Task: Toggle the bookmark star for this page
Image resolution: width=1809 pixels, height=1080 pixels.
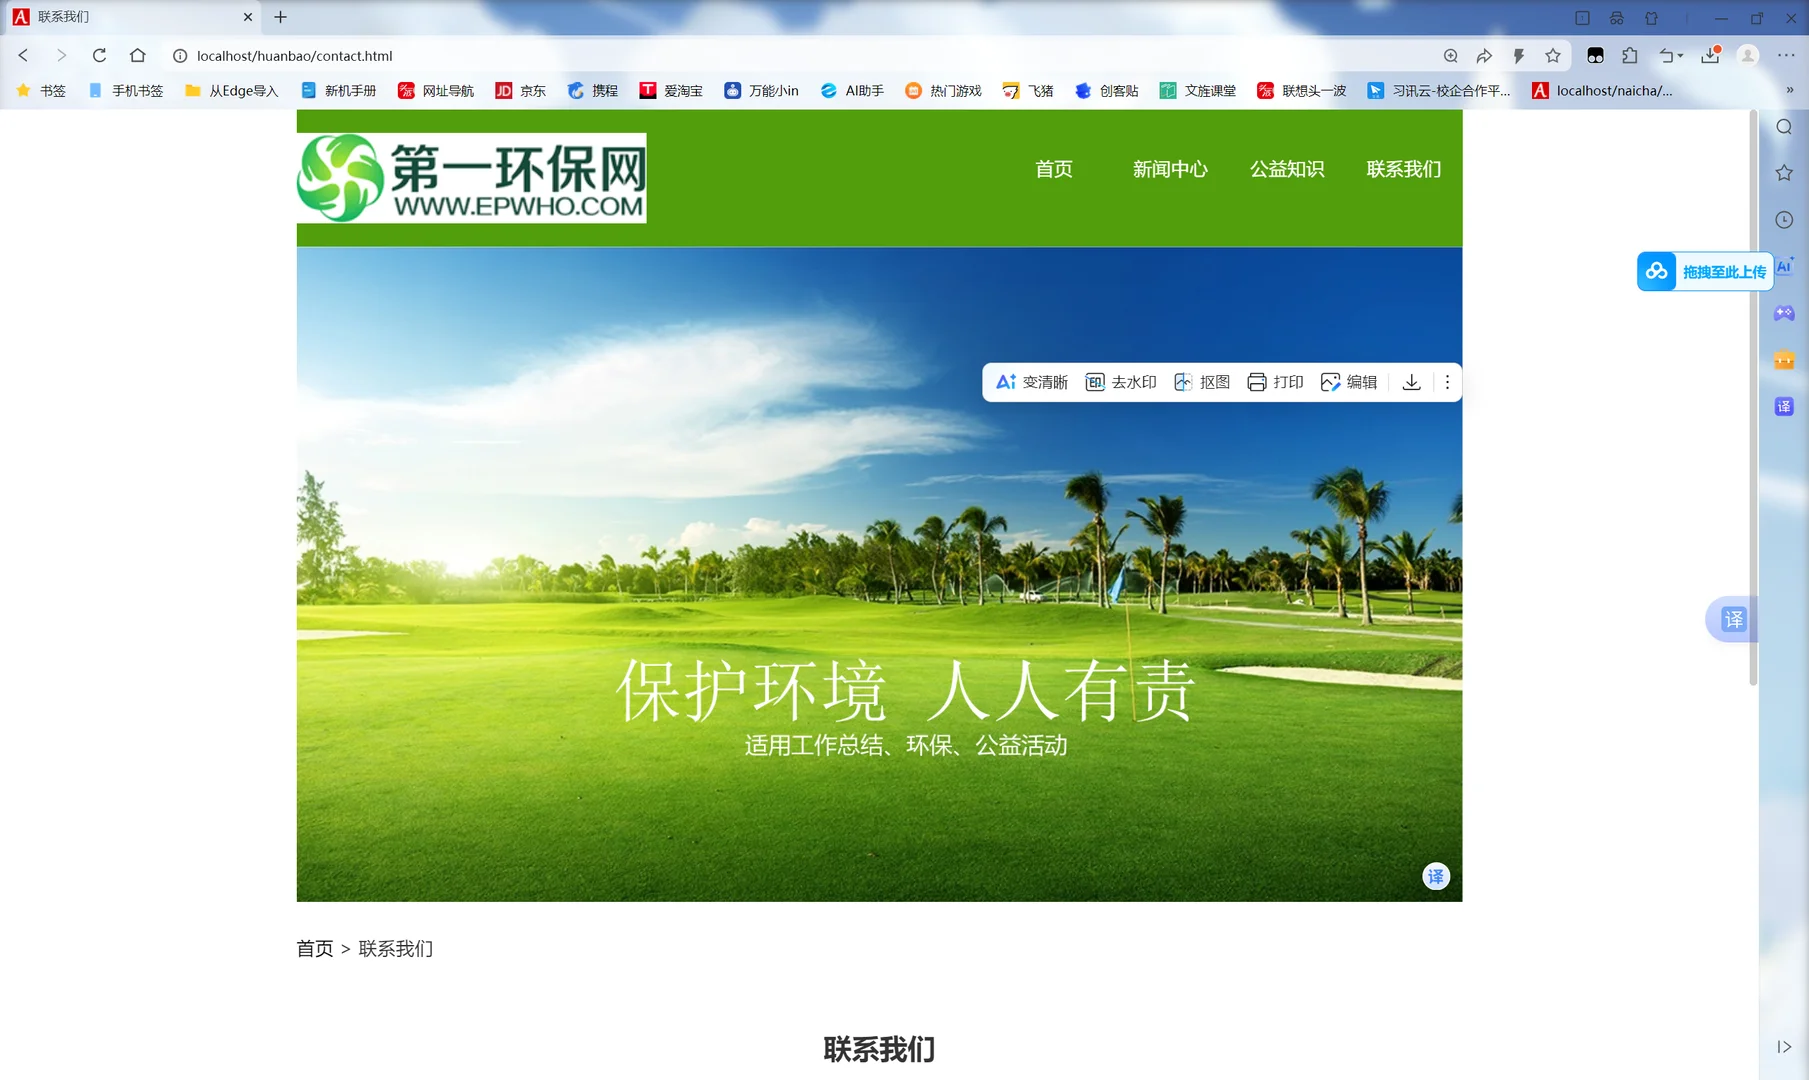Action: [1552, 56]
